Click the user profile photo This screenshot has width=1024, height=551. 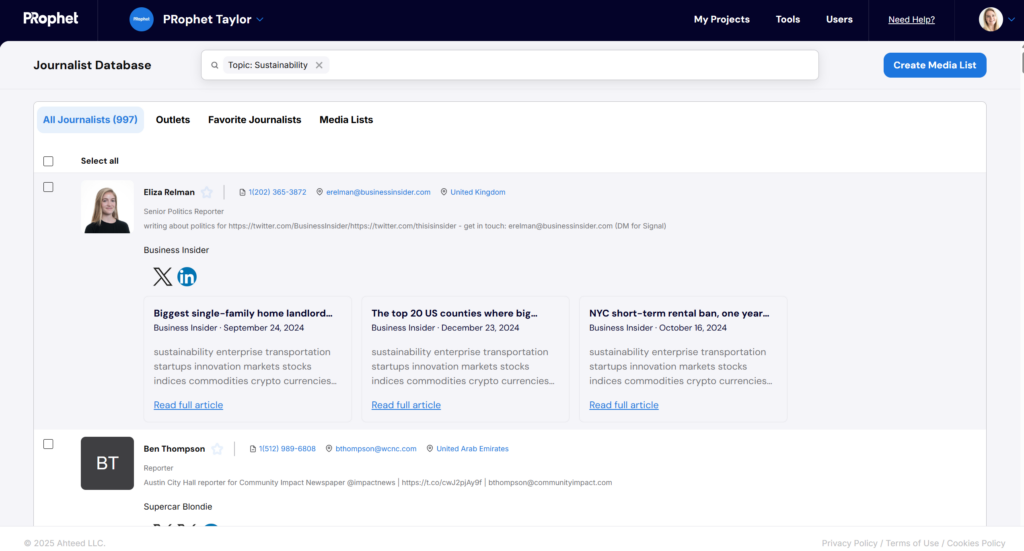pos(991,20)
